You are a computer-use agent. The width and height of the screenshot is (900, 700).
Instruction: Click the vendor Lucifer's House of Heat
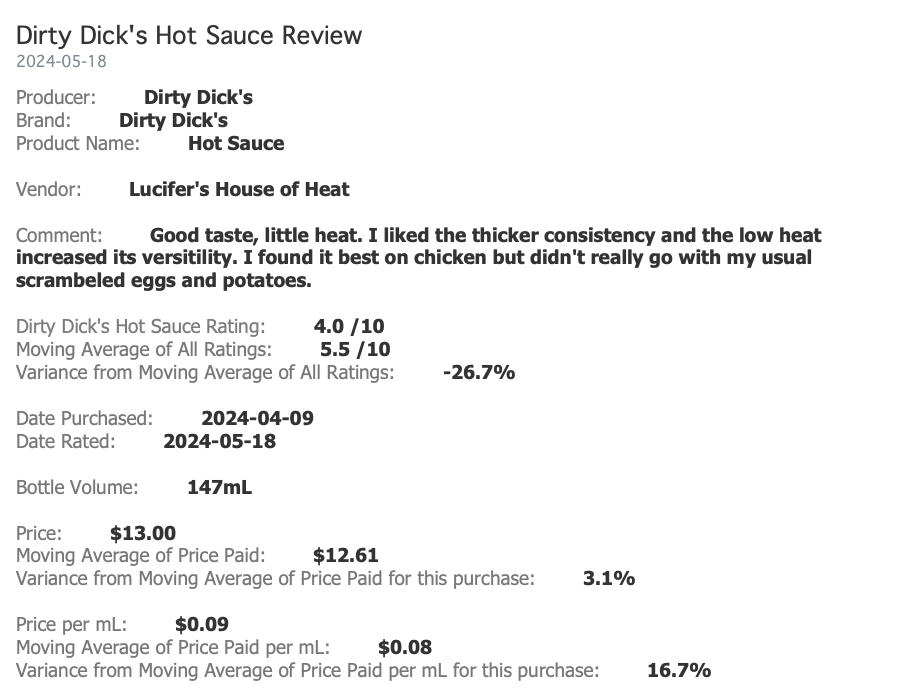point(239,189)
